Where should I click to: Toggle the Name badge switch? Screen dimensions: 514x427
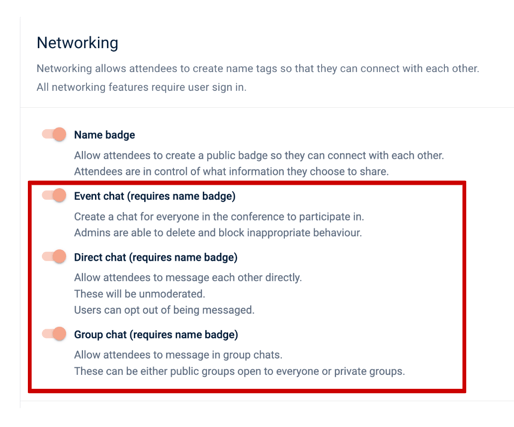[54, 134]
